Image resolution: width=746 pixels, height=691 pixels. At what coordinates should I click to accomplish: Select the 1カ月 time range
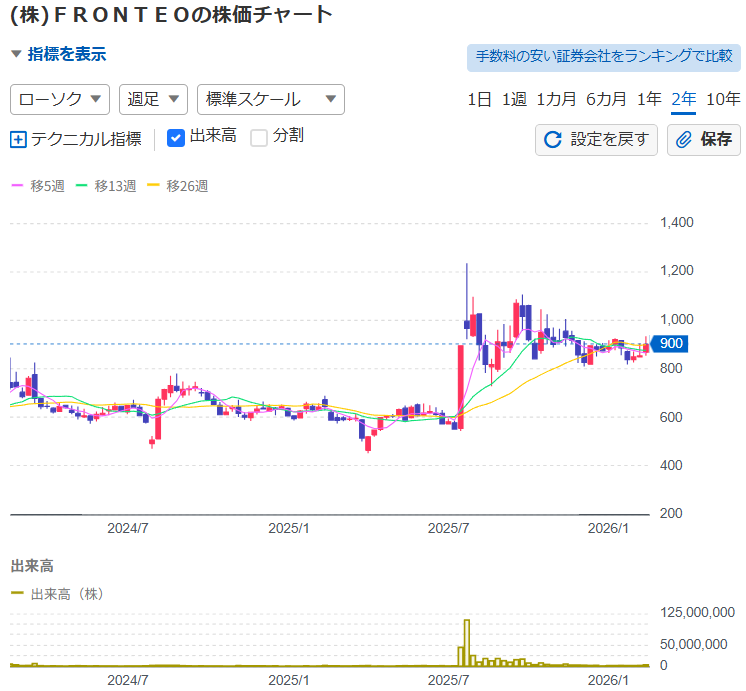tap(556, 99)
